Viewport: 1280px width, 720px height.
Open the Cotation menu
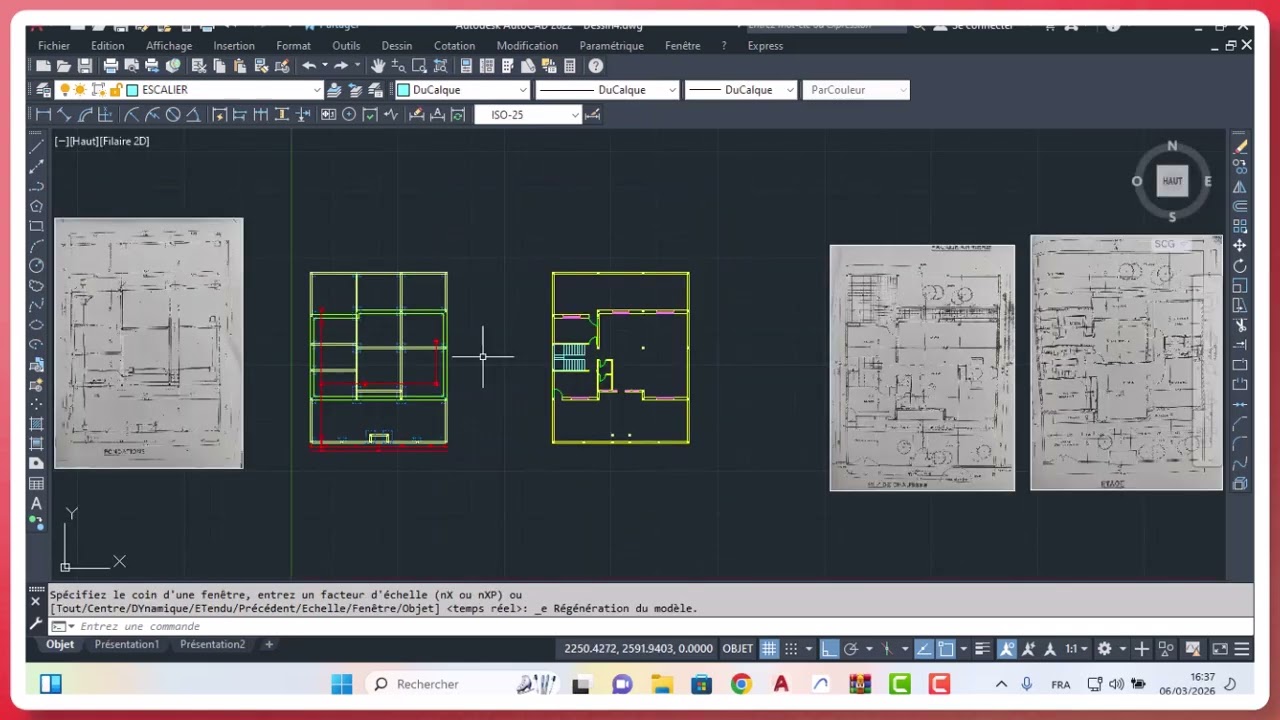[x=454, y=46]
